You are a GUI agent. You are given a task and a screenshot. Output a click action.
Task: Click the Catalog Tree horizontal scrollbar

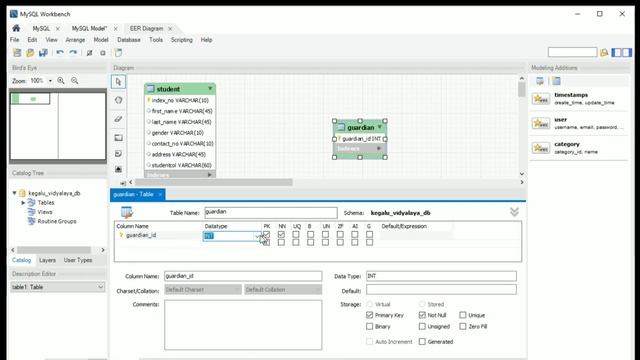click(x=54, y=250)
